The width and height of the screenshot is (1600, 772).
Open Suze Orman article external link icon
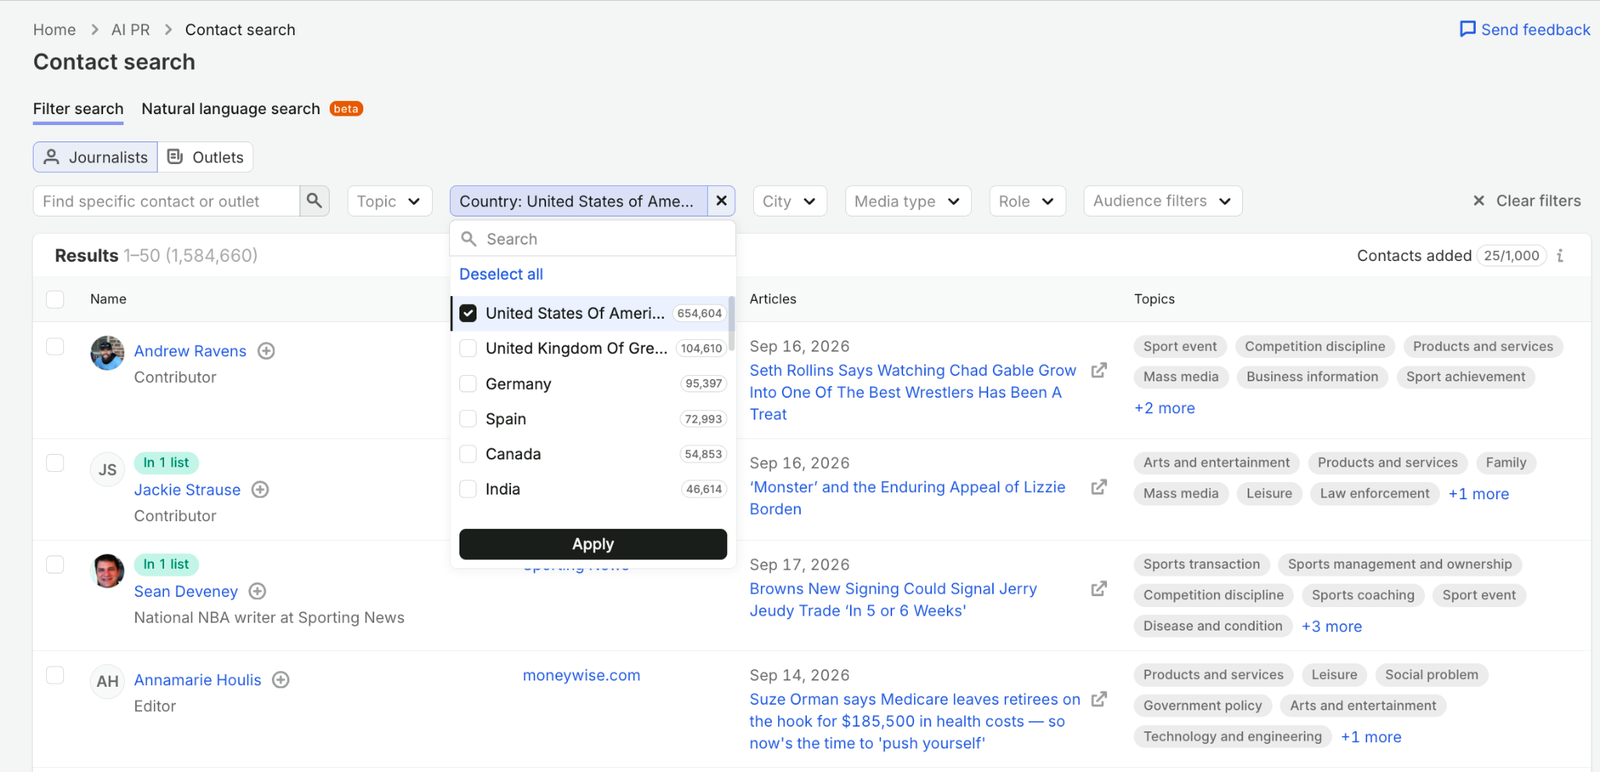[1099, 699]
